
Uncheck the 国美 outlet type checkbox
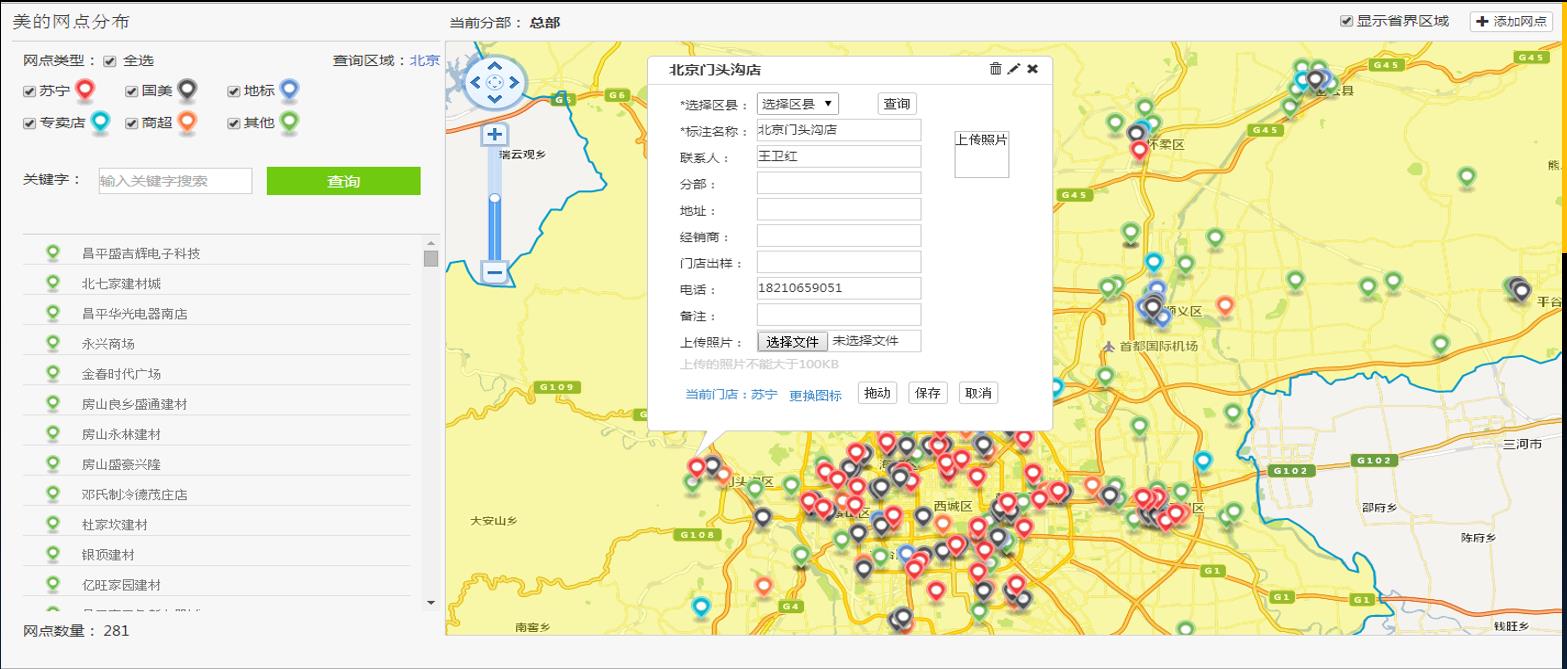click(x=132, y=91)
